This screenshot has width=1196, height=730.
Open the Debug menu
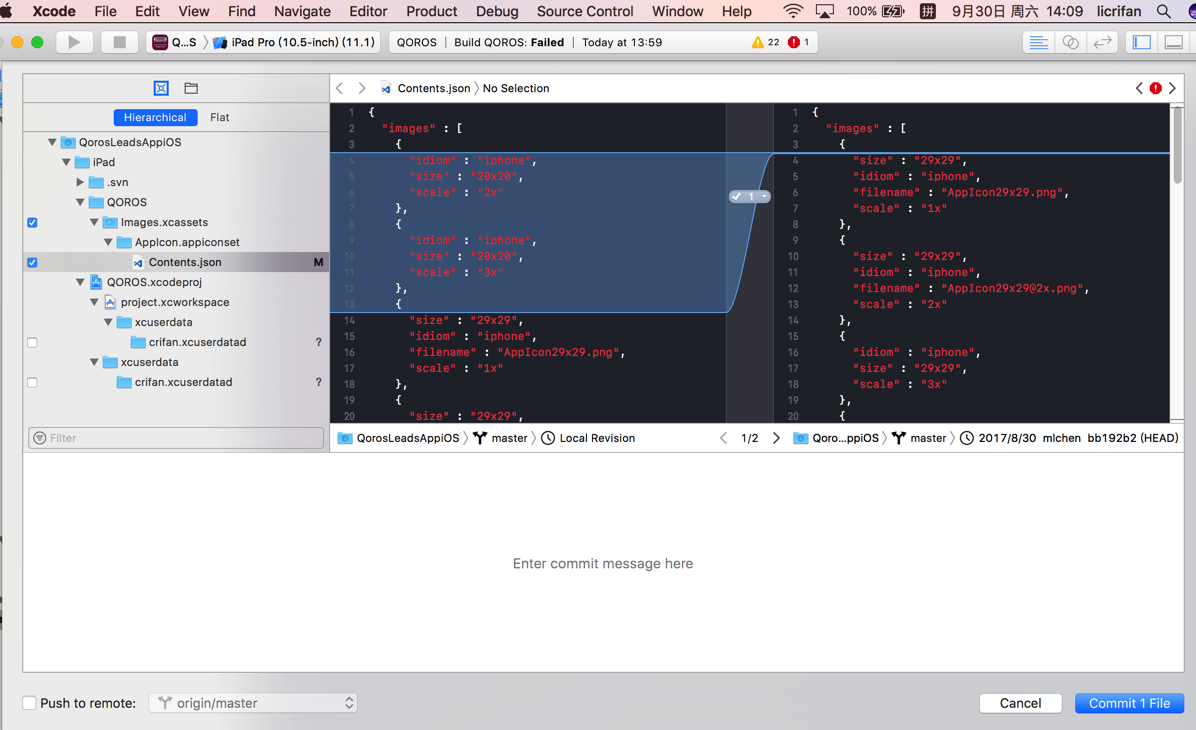[x=497, y=11]
